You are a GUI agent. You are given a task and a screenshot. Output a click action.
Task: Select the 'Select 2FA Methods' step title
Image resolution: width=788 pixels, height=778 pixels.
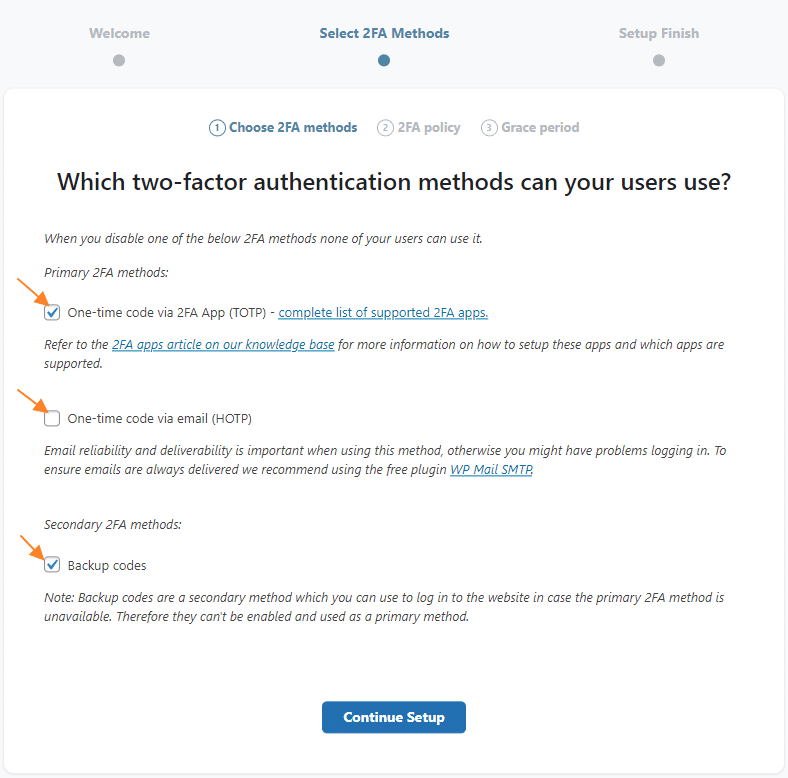[384, 33]
